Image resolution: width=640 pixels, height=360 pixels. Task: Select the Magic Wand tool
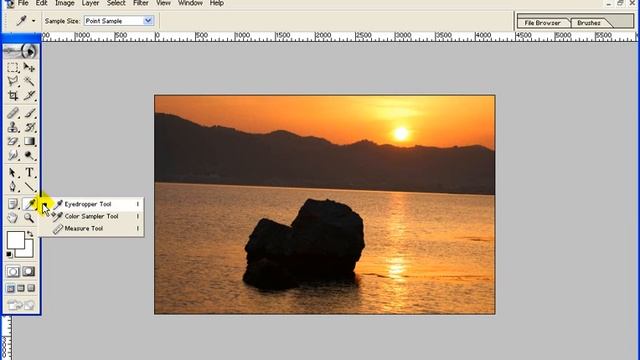click(29, 81)
